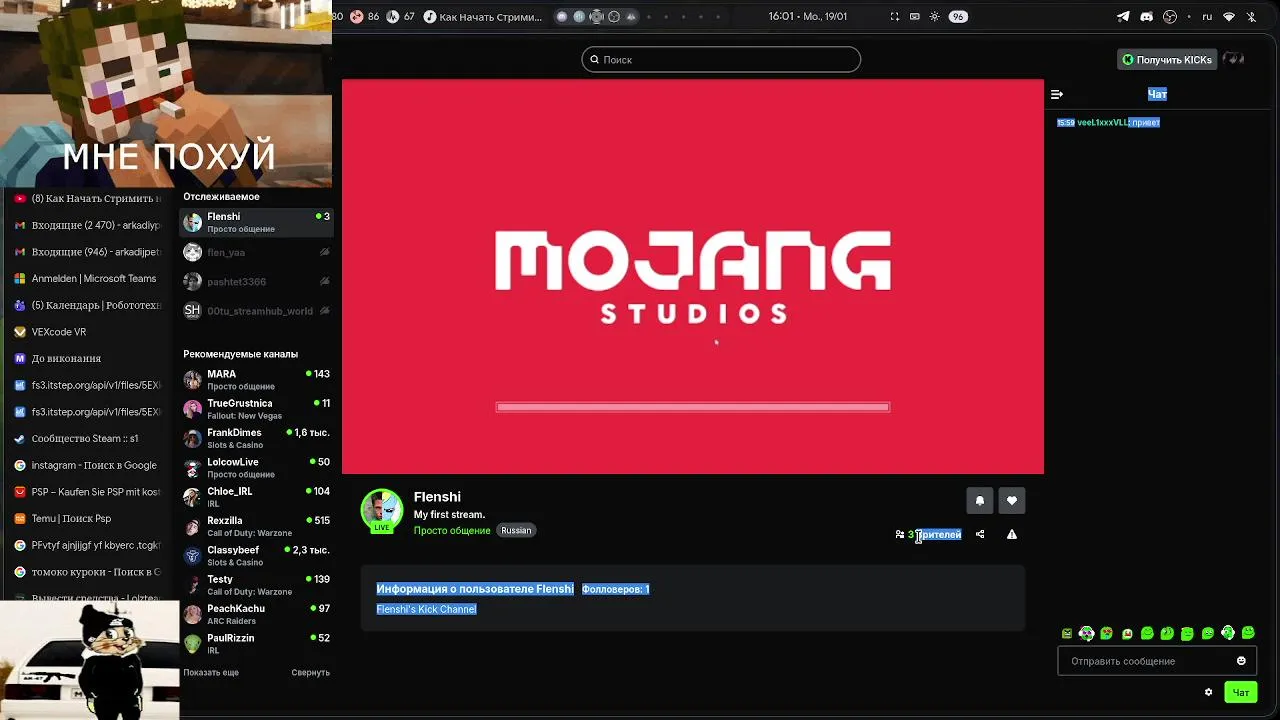The height and width of the screenshot is (720, 1280).
Task: Switch to Gmail tab Входящие (2 470)
Action: coord(88,225)
